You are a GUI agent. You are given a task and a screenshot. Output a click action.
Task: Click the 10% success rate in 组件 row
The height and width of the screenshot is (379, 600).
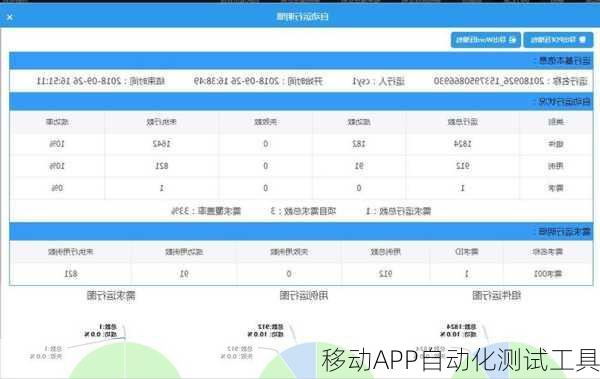point(57,144)
